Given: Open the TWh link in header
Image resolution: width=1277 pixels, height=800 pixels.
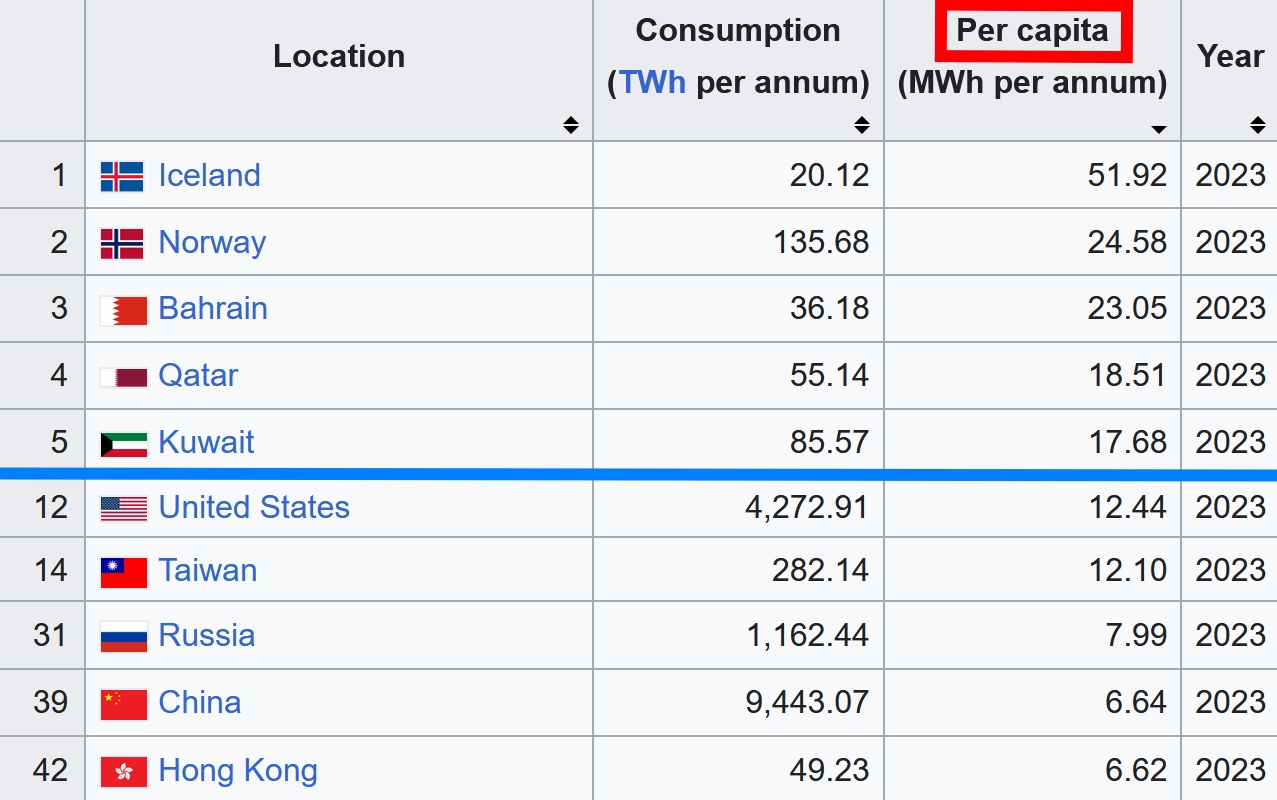Looking at the screenshot, I should point(652,82).
